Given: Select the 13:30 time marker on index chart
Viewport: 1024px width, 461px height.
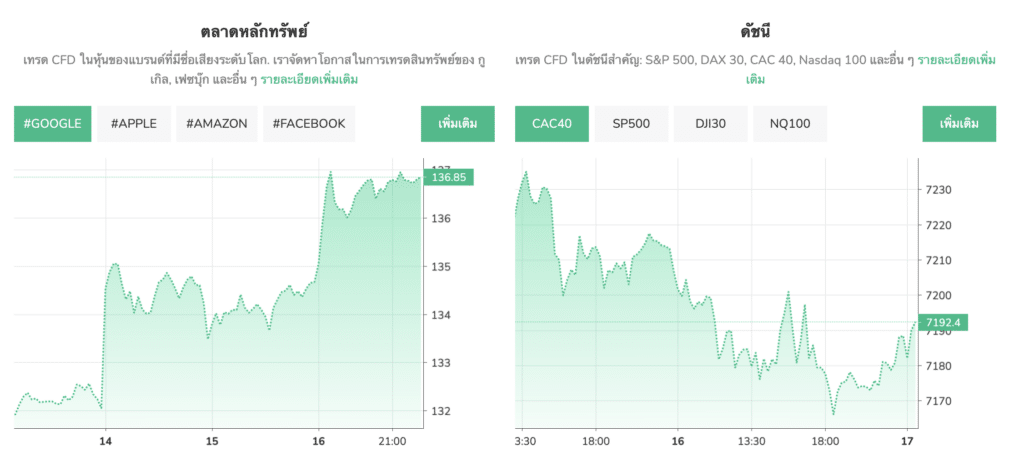Looking at the screenshot, I should [751, 441].
